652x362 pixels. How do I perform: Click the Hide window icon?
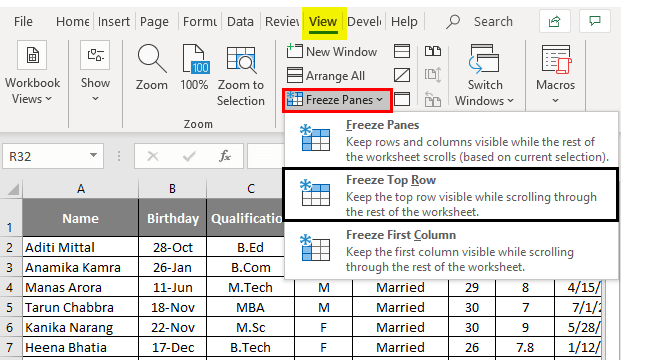click(402, 76)
